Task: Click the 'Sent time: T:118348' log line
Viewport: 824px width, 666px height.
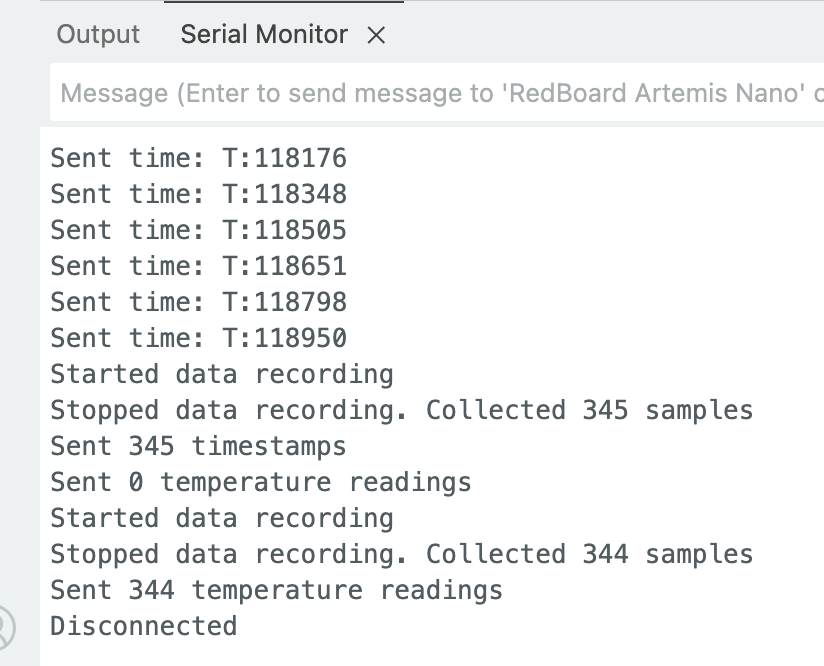Action: (x=198, y=194)
